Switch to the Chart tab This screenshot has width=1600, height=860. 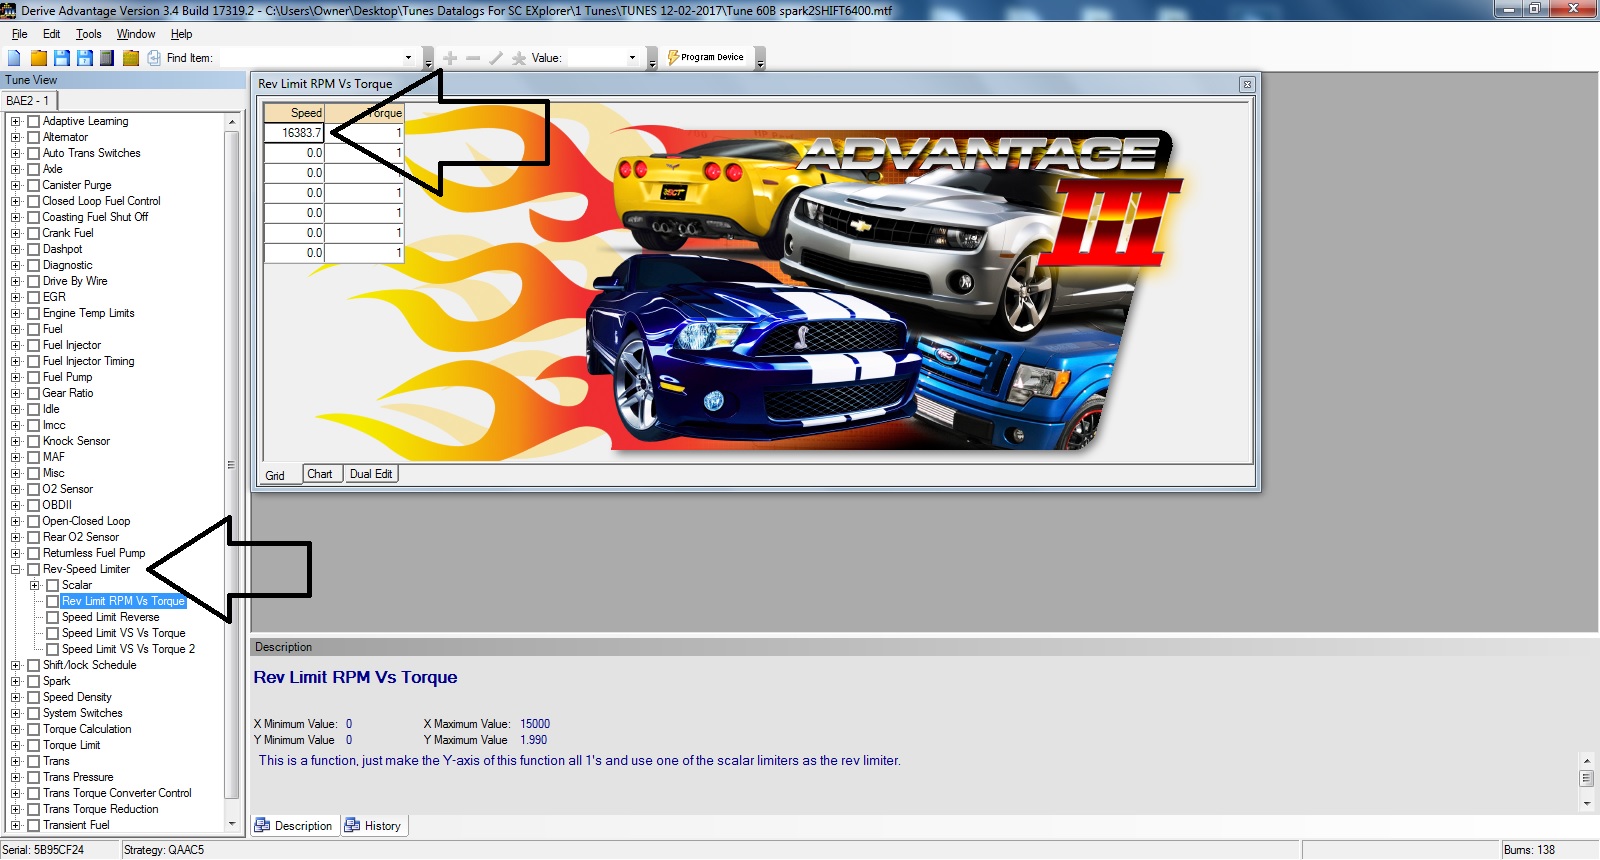click(x=320, y=474)
